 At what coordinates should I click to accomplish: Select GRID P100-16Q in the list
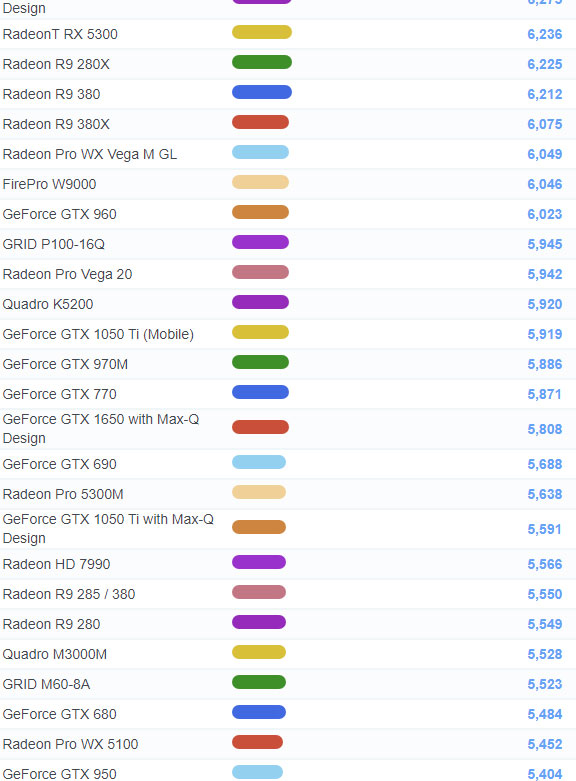click(x=54, y=244)
